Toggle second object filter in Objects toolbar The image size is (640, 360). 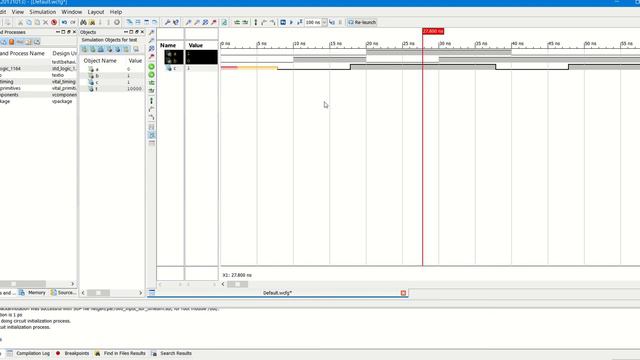[93, 49]
